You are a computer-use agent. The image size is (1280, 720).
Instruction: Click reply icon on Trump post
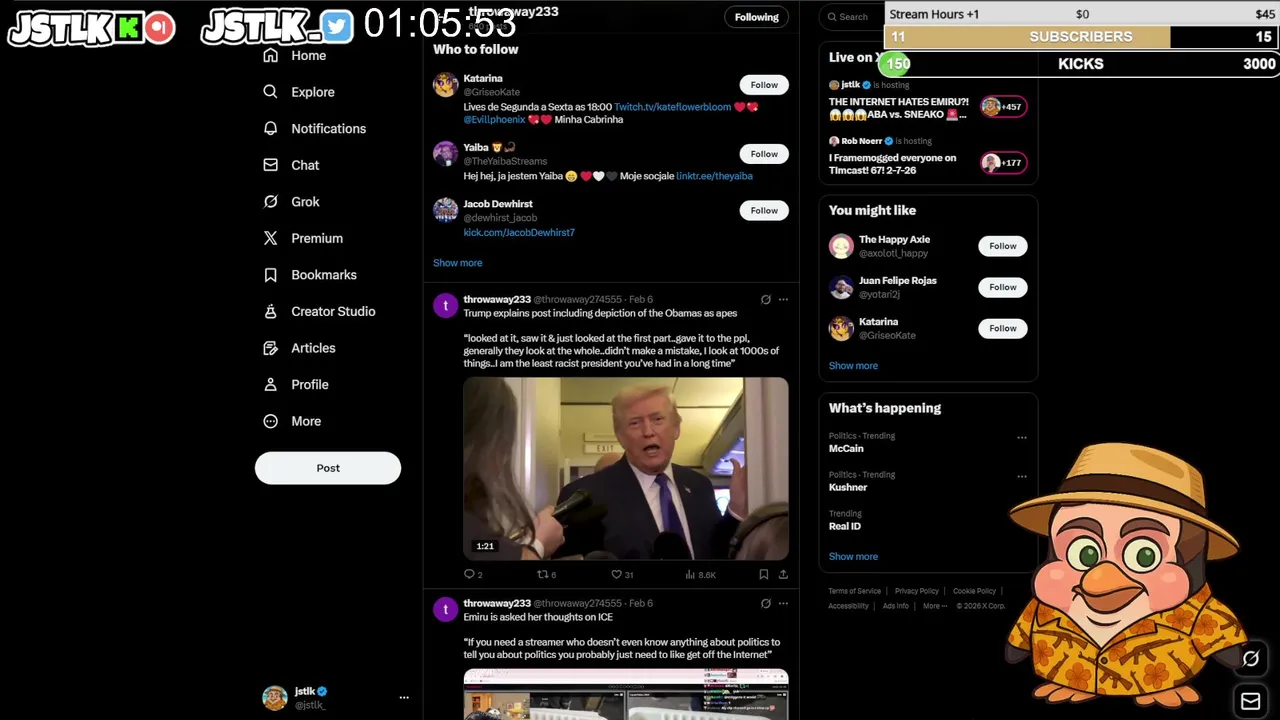pyautogui.click(x=469, y=574)
